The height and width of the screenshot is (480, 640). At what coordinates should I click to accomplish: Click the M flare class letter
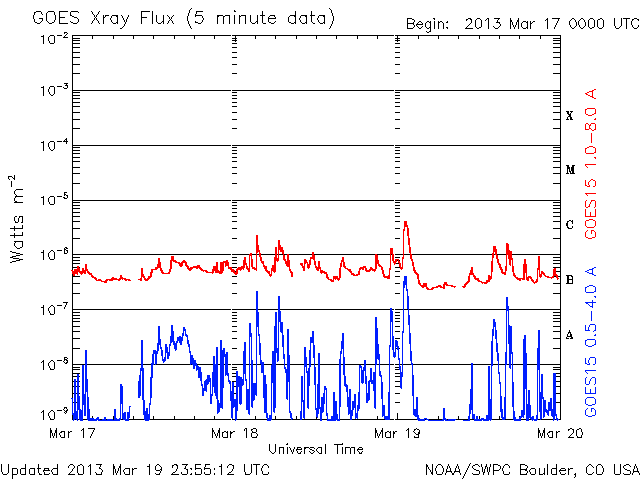click(570, 170)
